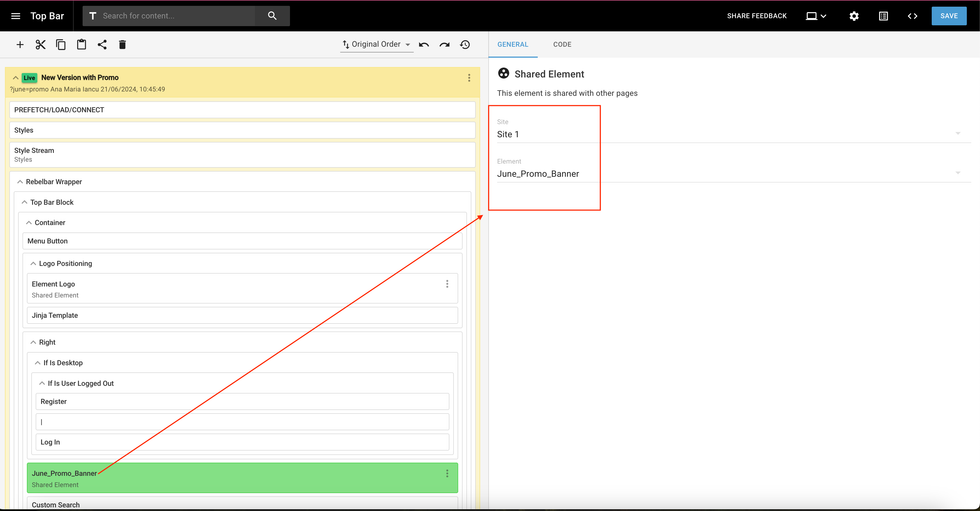Collapse the Rebelbar Wrapper tree node
Screen dimensions: 980x511
[20, 182]
